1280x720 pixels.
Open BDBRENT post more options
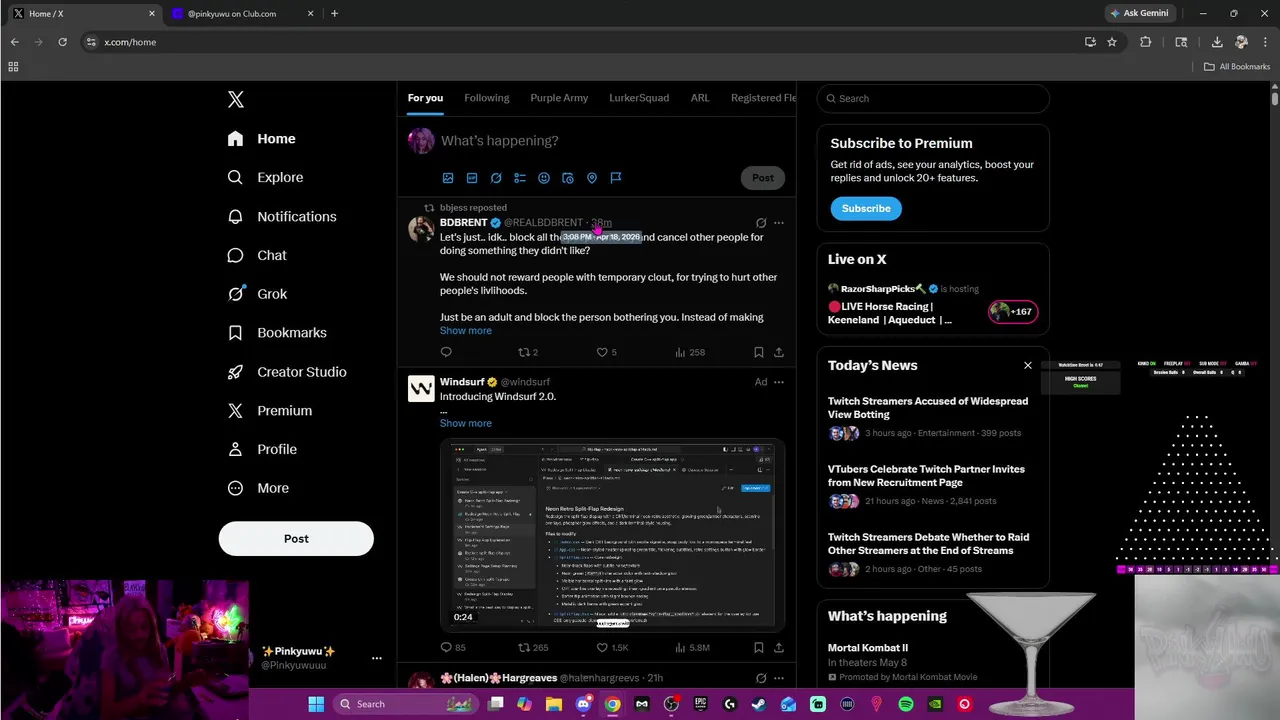pyautogui.click(x=779, y=223)
